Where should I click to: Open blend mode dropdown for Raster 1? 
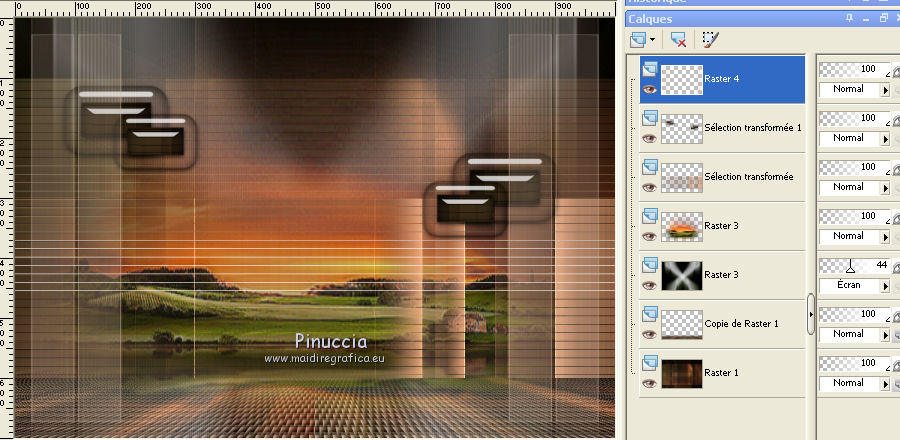point(885,384)
